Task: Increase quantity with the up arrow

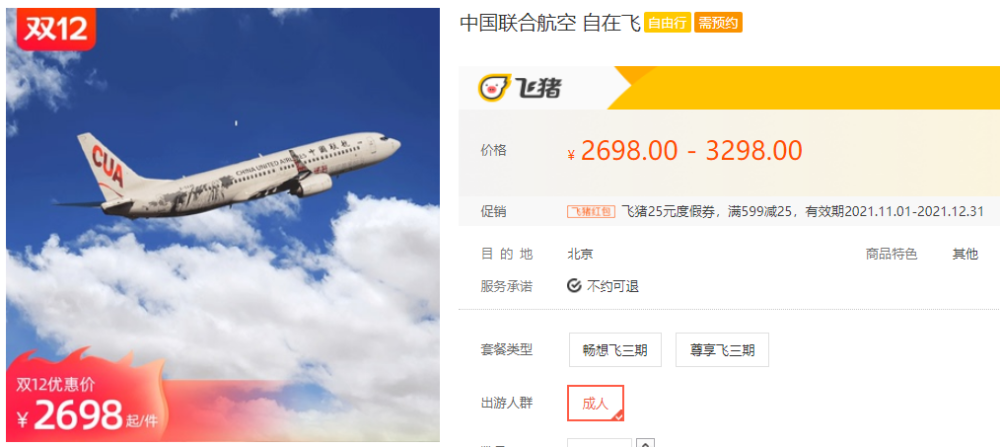Action: [x=646, y=443]
